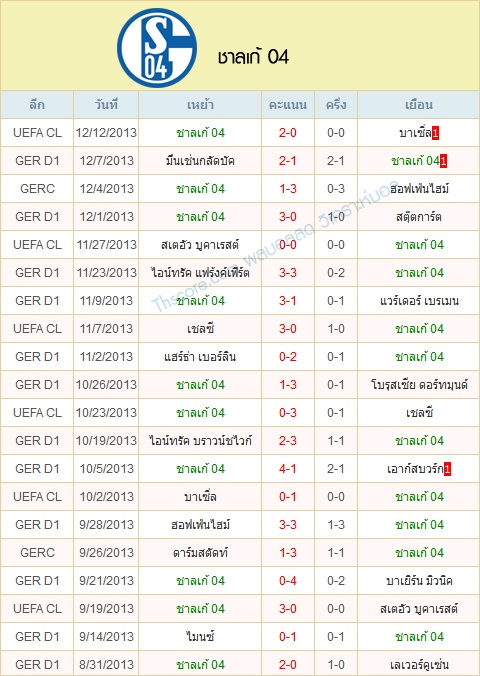The width and height of the screenshot is (480, 676).
Task: Click the red card badge beside เอาก์สบวร์ก
Action: (447, 469)
